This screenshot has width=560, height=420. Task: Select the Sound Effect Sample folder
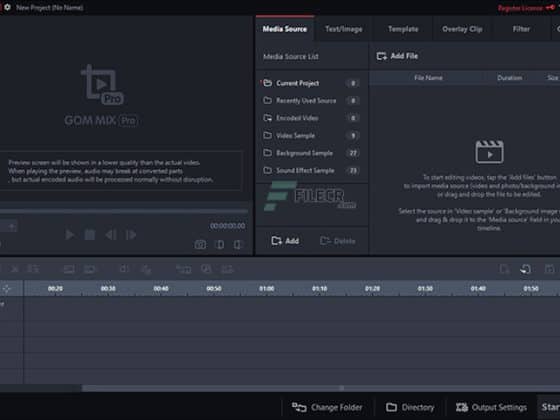(310, 171)
